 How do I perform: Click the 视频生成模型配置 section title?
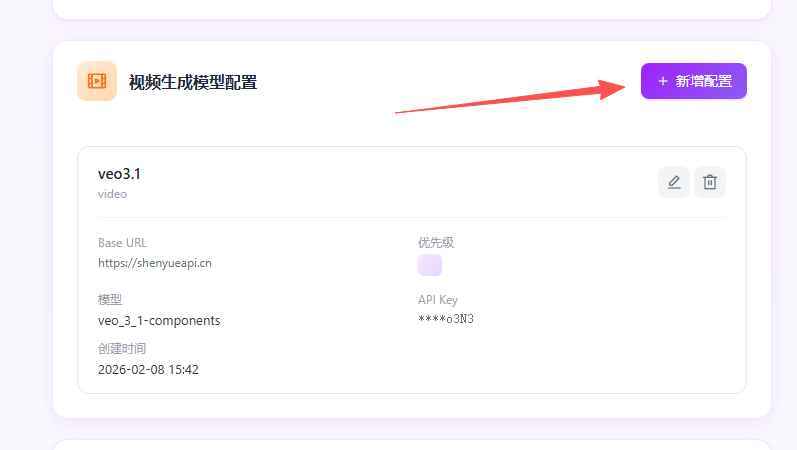[x=193, y=82]
